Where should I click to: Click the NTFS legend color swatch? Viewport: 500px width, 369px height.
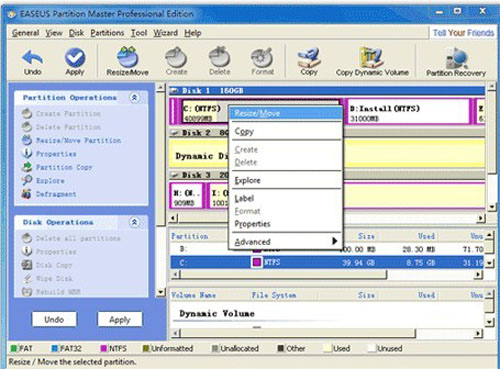pyautogui.click(x=104, y=348)
